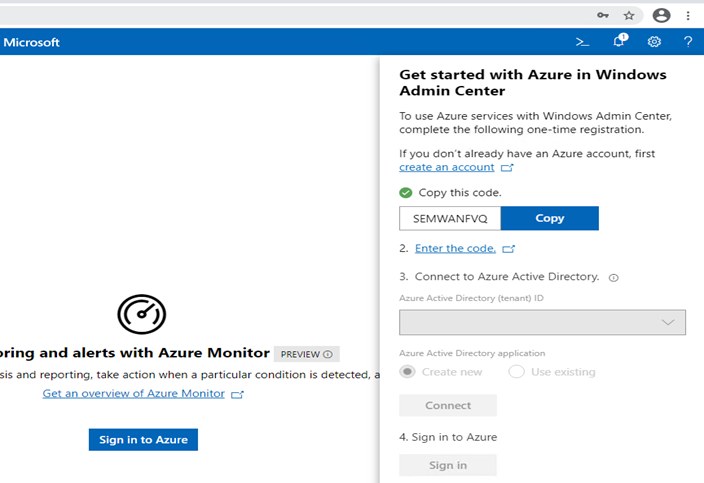This screenshot has height=483, width=704.
Task: Click the Azure Monitor gauge icon
Action: pos(142,314)
